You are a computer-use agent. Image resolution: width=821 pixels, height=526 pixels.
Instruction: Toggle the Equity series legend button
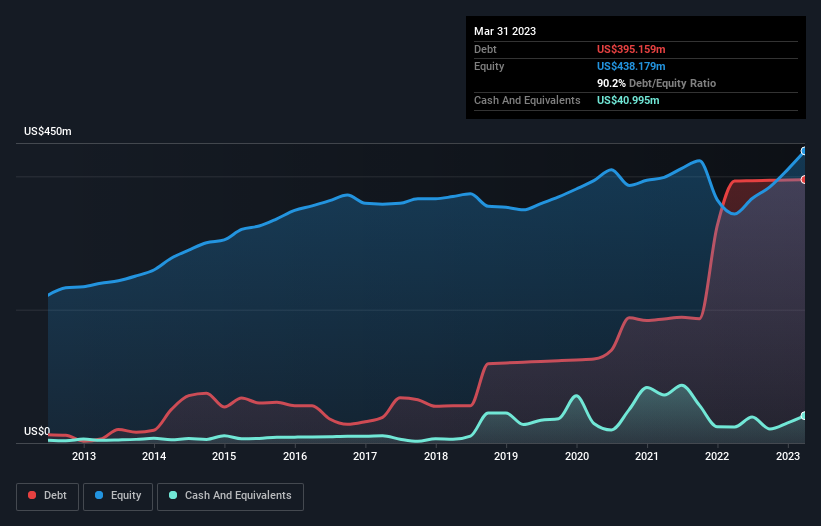click(x=118, y=496)
